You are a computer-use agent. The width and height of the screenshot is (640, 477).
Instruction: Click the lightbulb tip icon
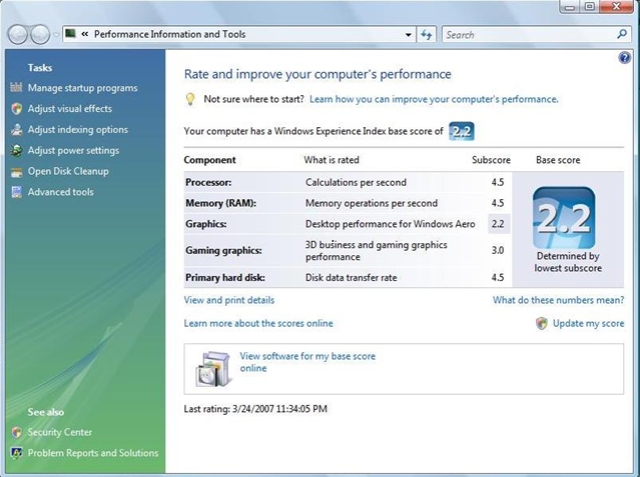pos(190,99)
